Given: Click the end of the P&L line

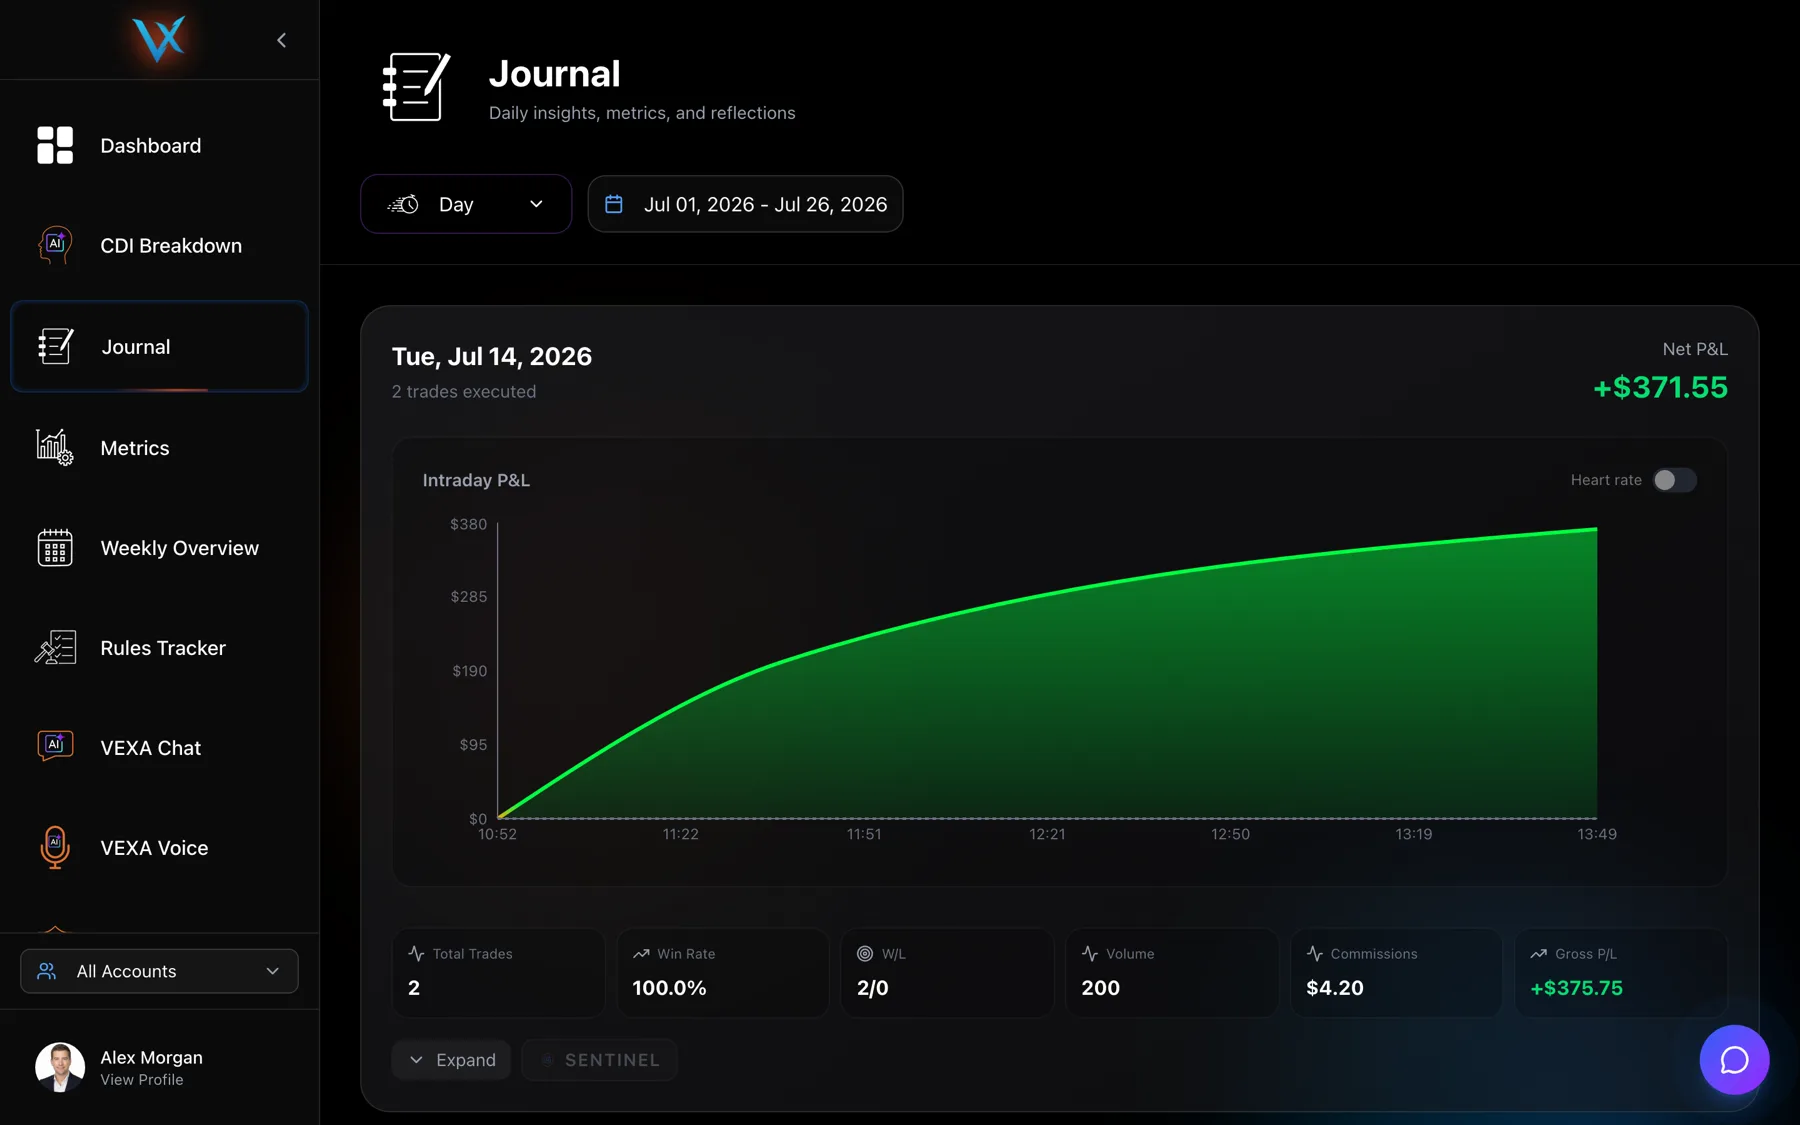Looking at the screenshot, I should [1596, 529].
